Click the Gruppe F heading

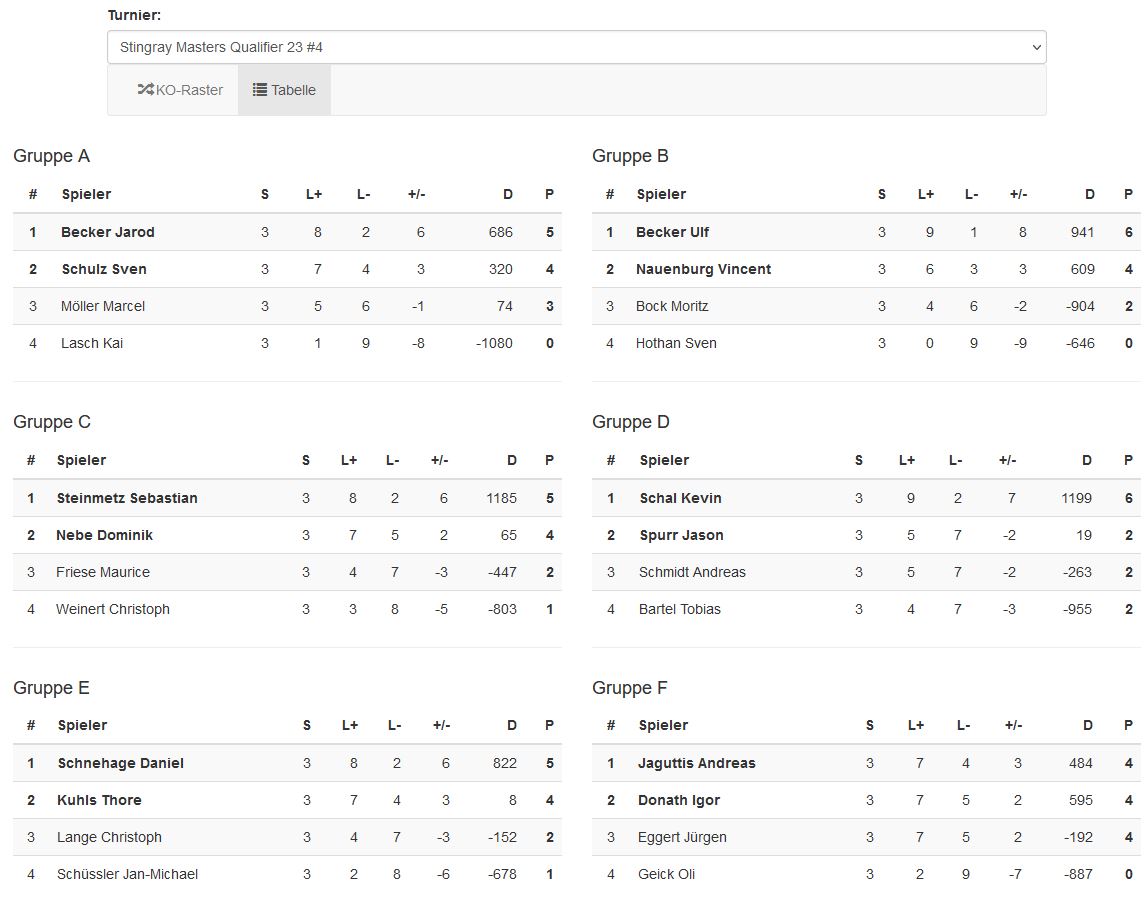pos(630,688)
